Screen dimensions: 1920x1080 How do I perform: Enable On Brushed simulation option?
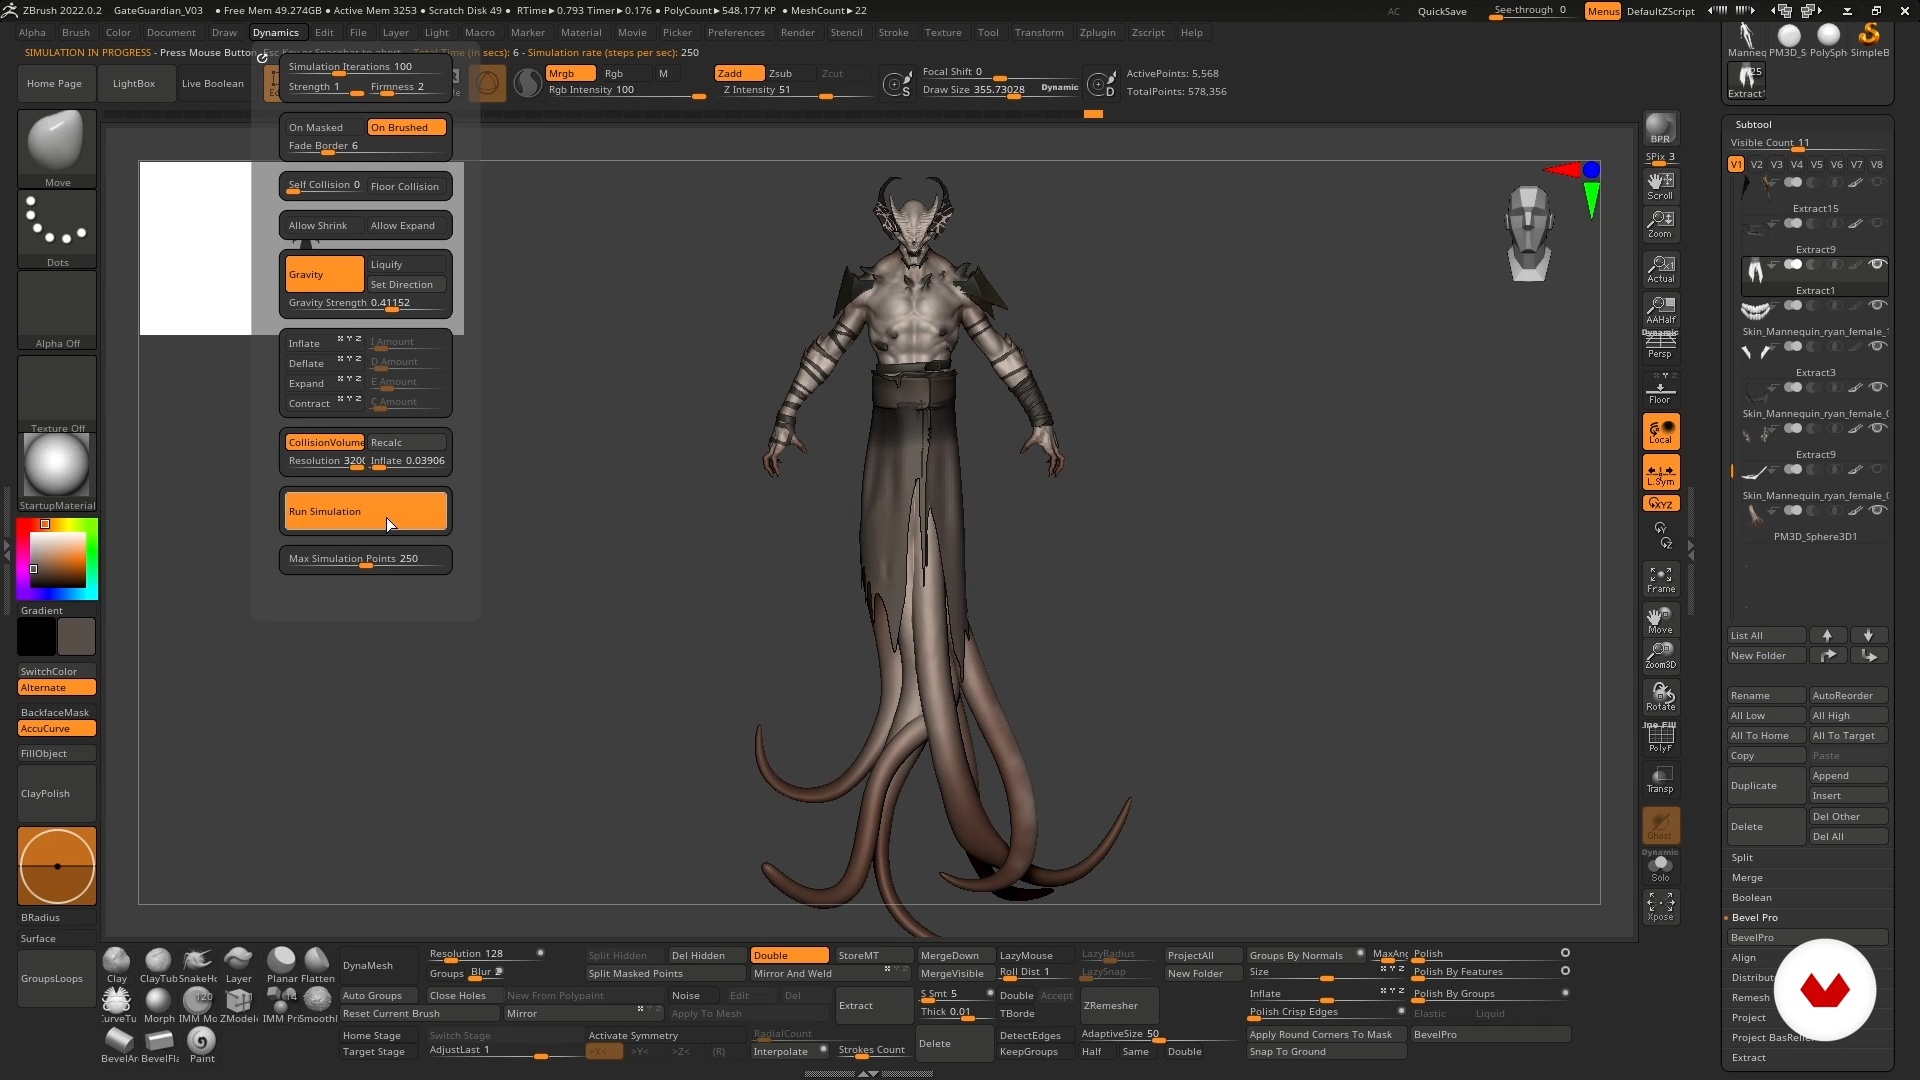(406, 127)
